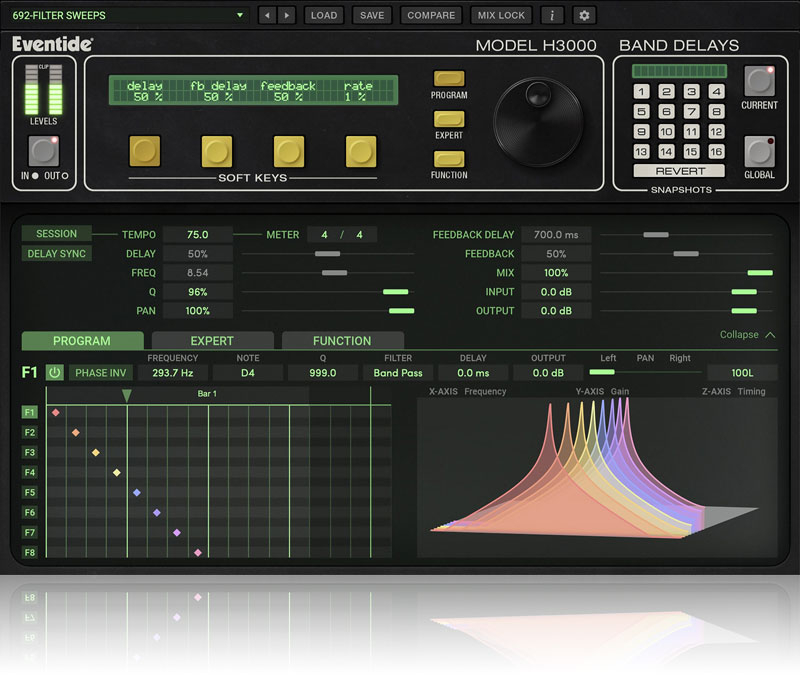The image size is (800, 675).
Task: Select snapshot 8
Action: pyautogui.click(x=716, y=111)
